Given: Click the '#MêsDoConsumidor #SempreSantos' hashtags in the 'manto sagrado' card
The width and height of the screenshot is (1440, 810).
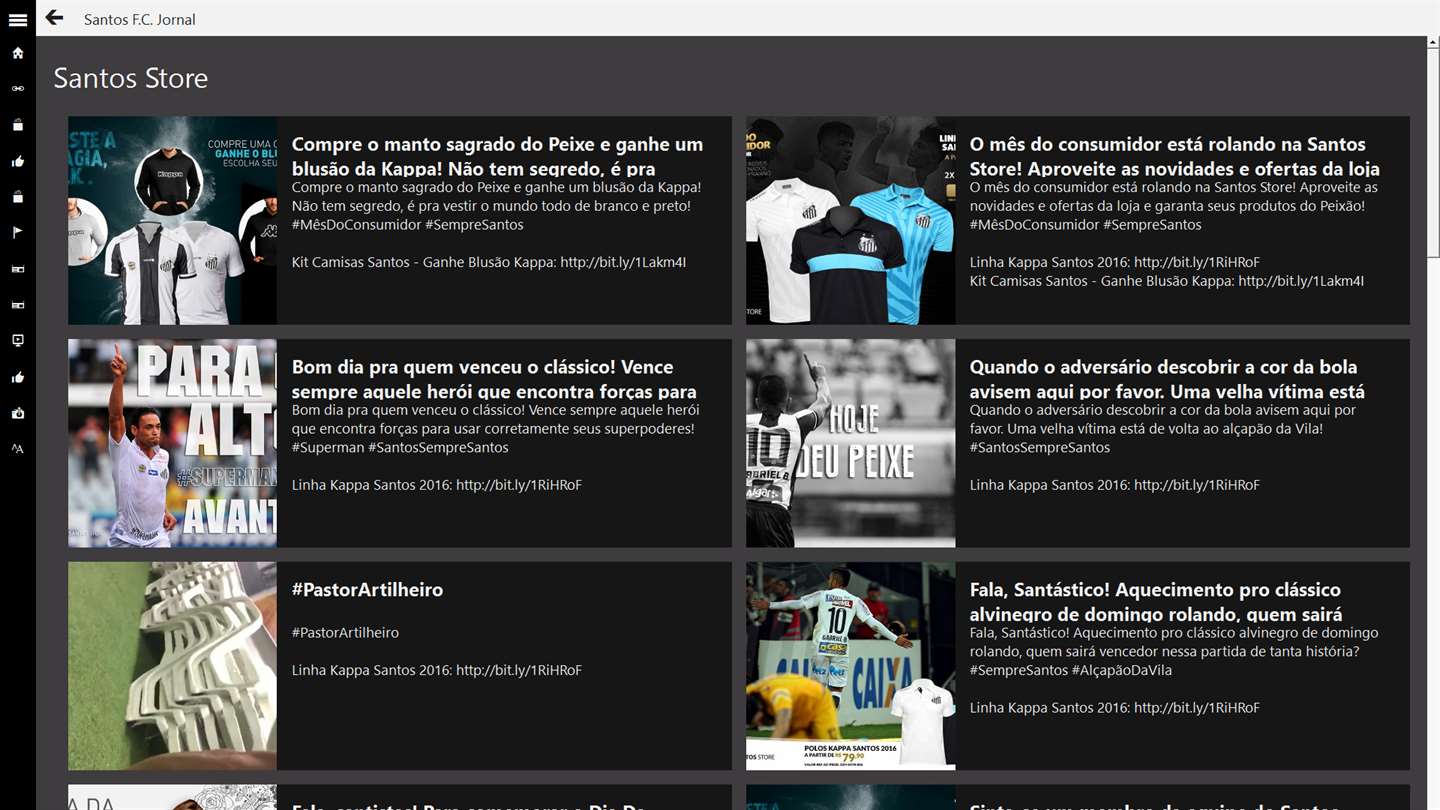Looking at the screenshot, I should click(408, 225).
